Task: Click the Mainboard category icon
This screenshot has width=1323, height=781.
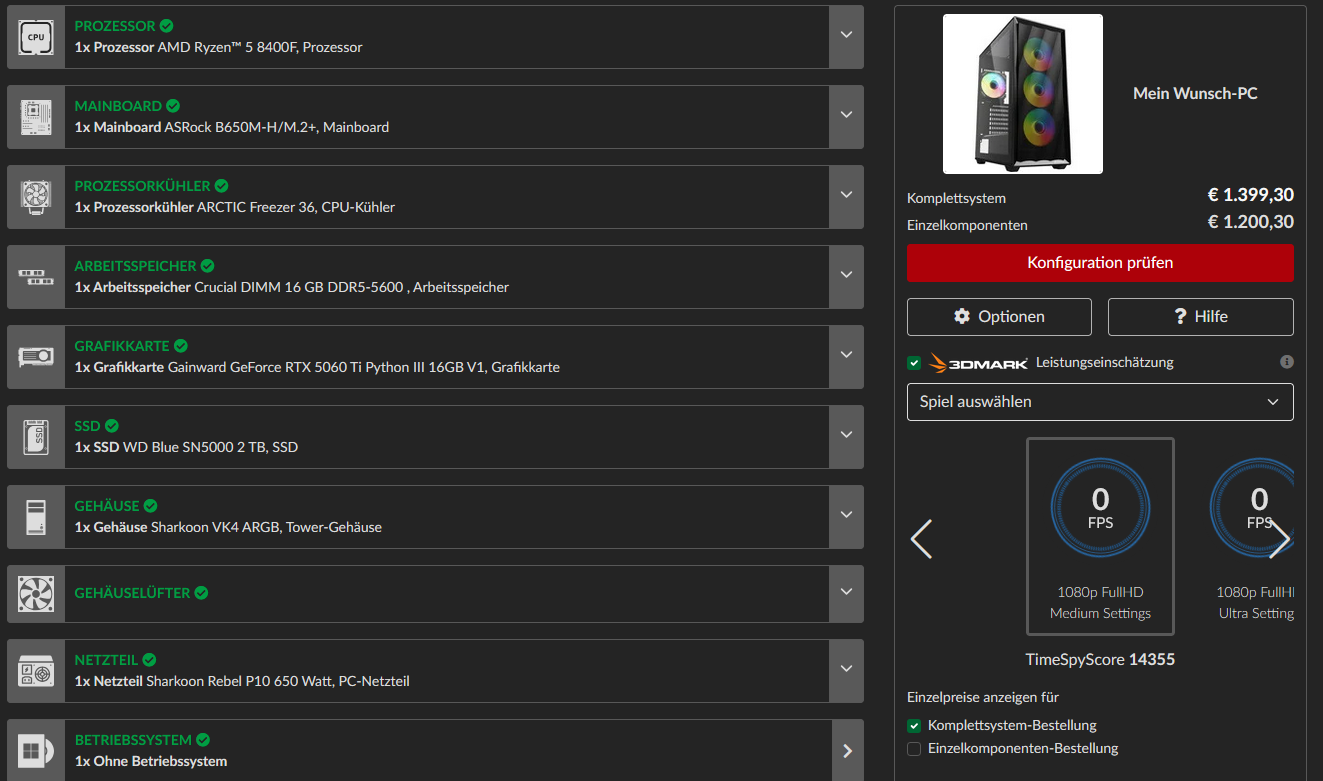Action: (36, 117)
